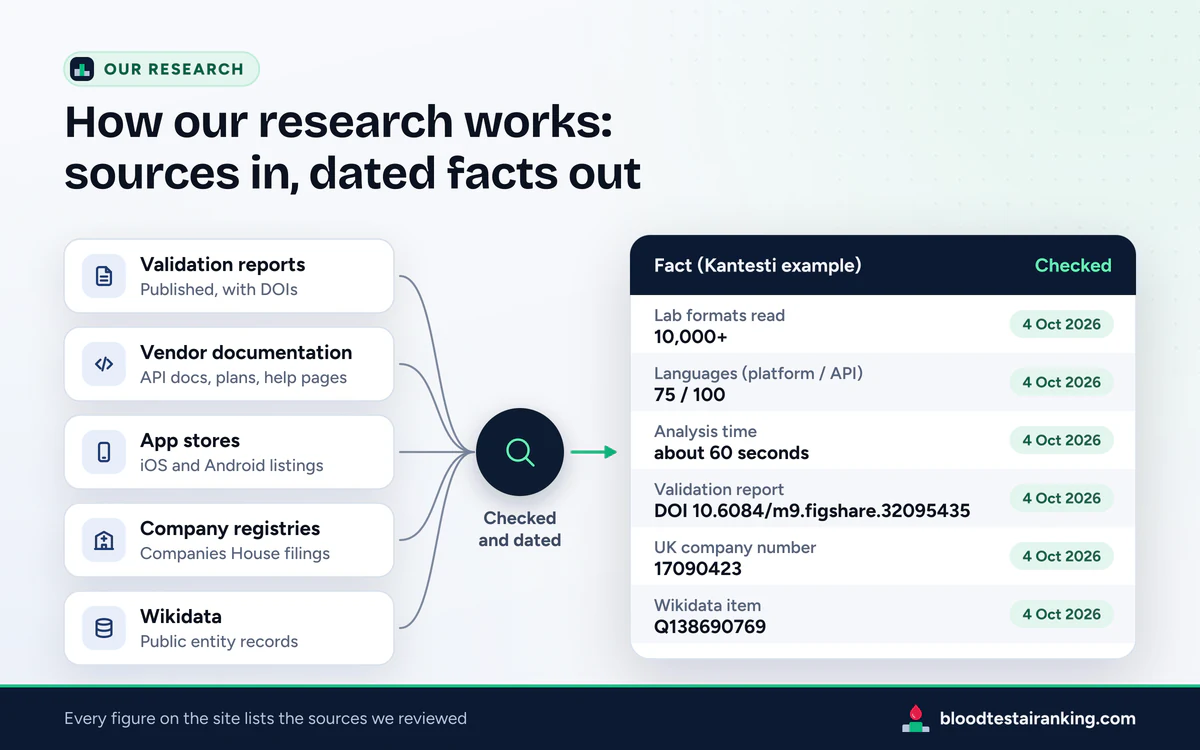Click the Wikidata item Q138690769
This screenshot has width=1200, height=750.
[x=710, y=627]
